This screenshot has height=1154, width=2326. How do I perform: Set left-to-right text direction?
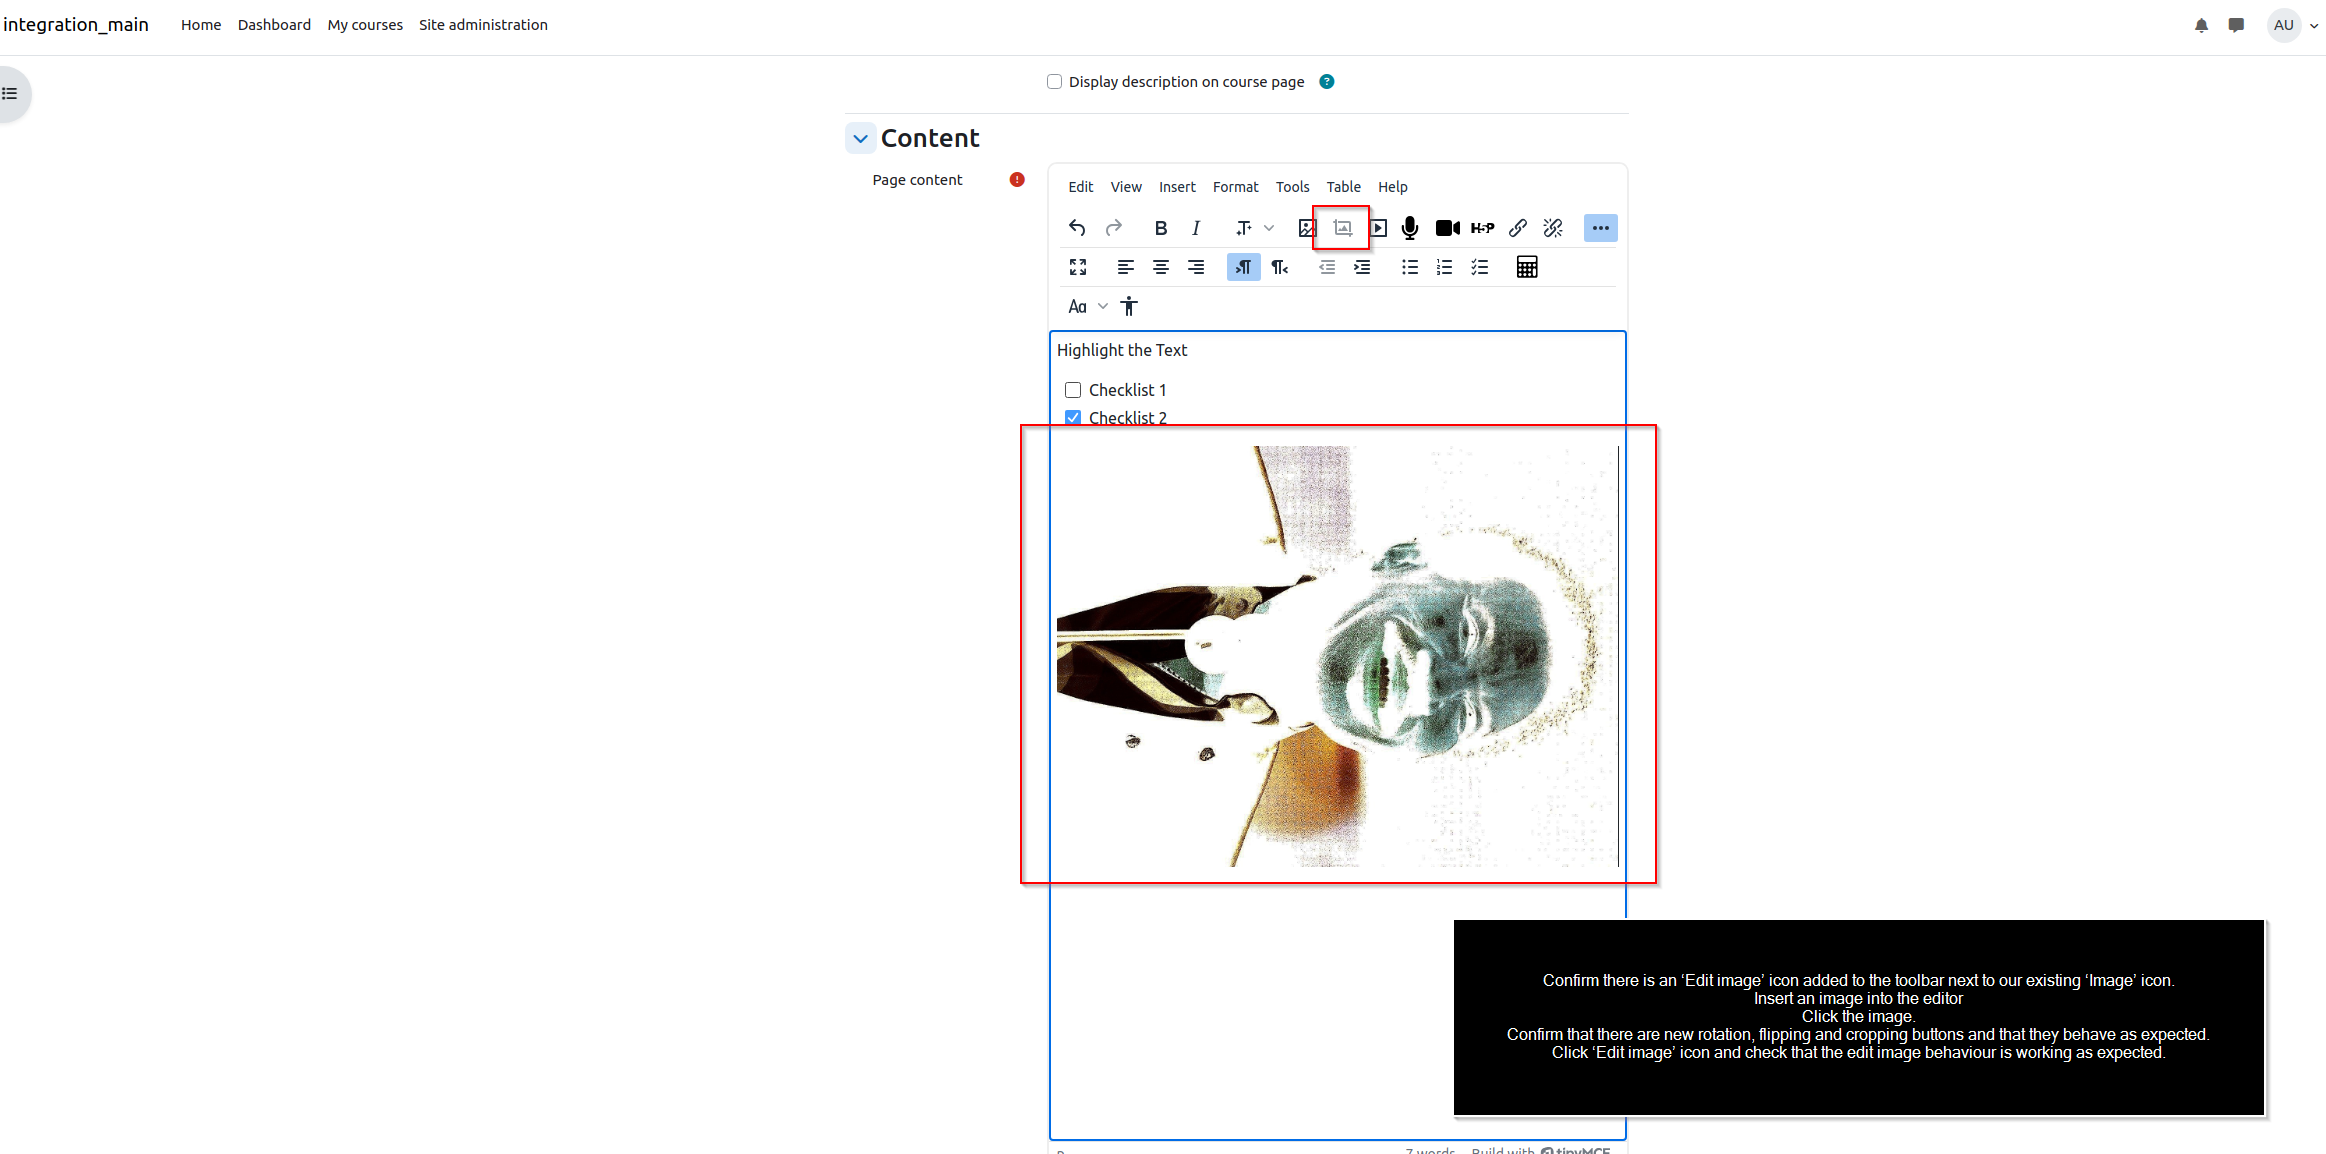[1243, 267]
